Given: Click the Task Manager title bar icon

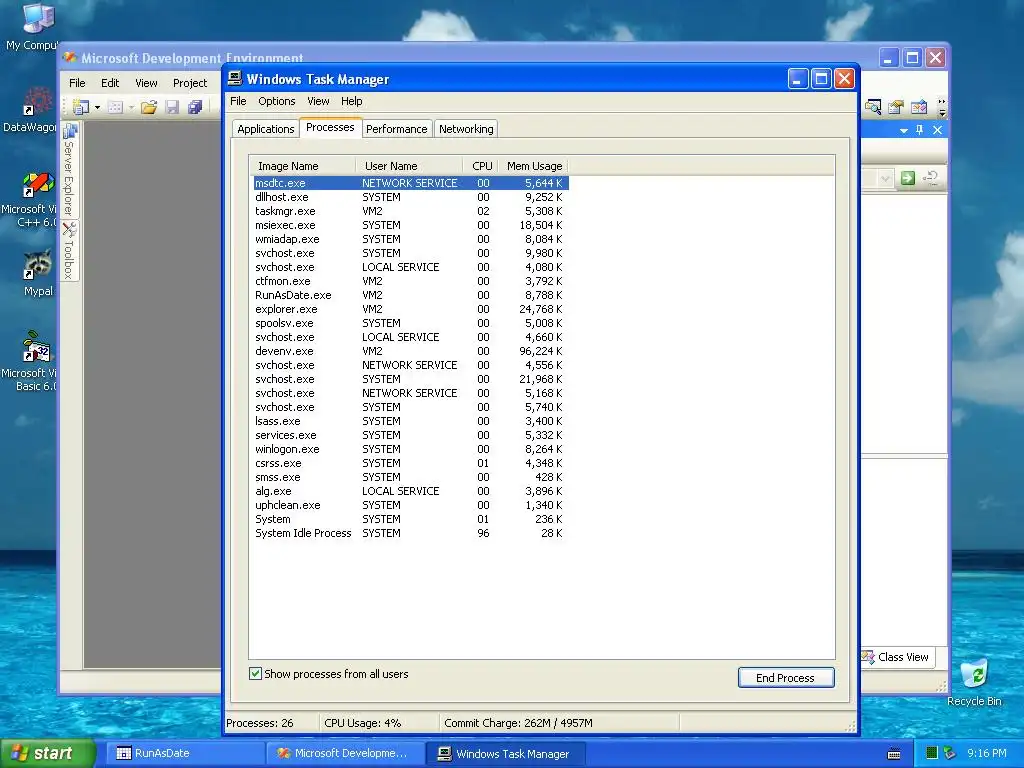Looking at the screenshot, I should (234, 78).
